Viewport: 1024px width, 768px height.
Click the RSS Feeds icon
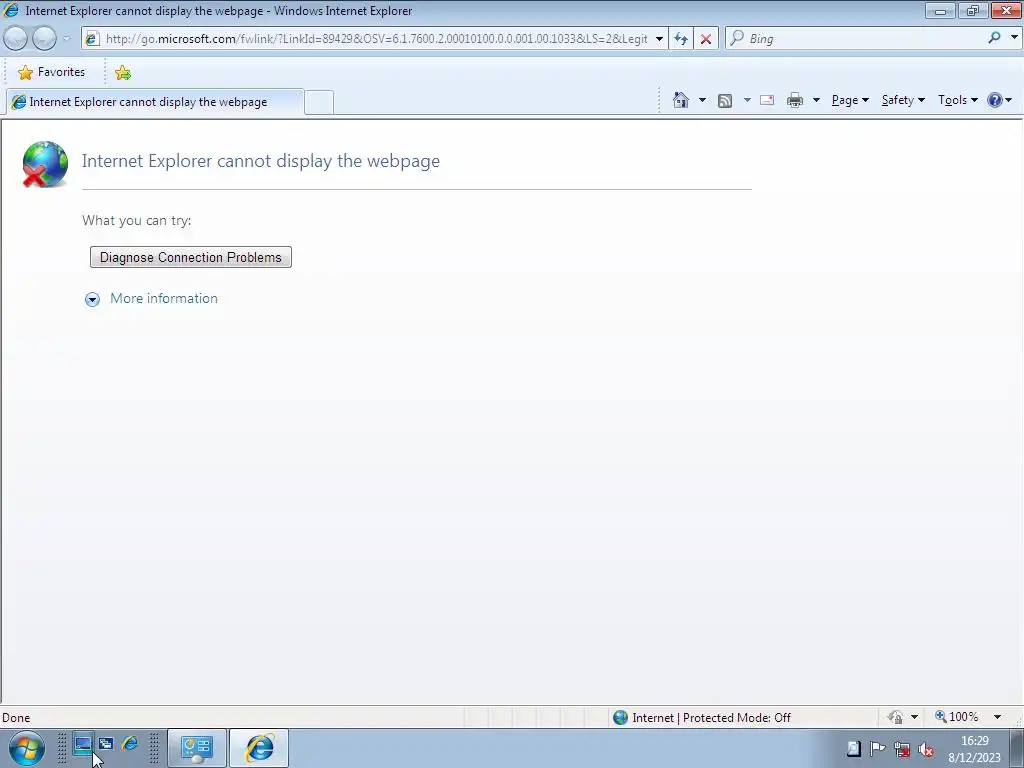(725, 101)
